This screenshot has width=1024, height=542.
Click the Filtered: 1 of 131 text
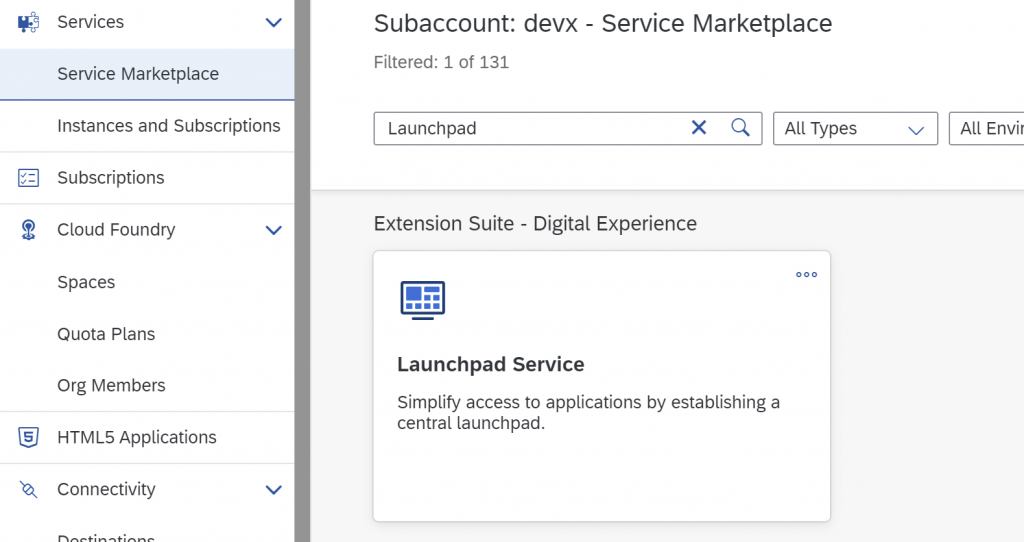pos(441,62)
